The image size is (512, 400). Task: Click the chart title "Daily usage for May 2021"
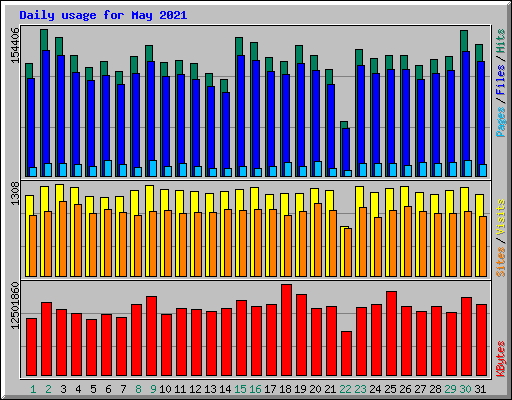pos(103,15)
